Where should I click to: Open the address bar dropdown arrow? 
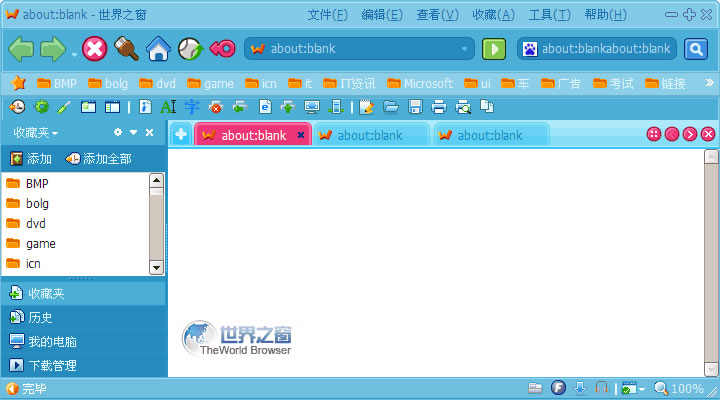pyautogui.click(x=464, y=49)
